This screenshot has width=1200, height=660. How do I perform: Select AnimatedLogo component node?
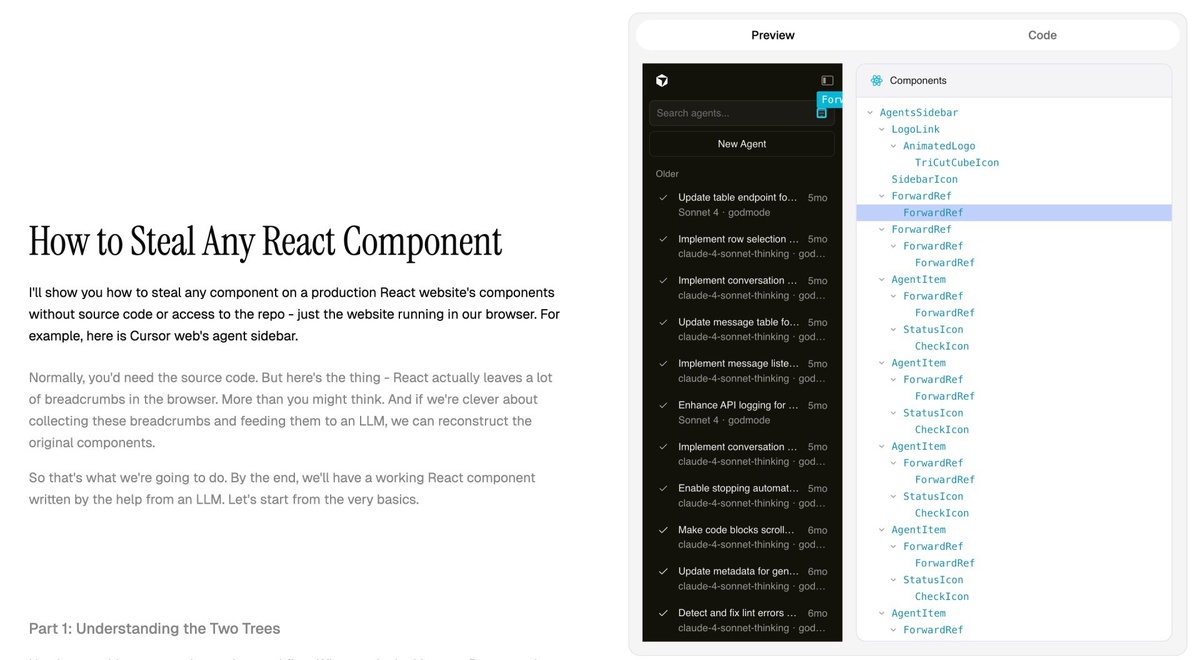click(939, 146)
